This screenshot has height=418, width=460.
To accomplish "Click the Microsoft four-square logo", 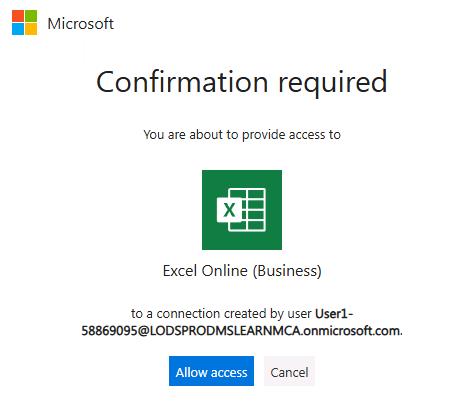I will click(24, 22).
